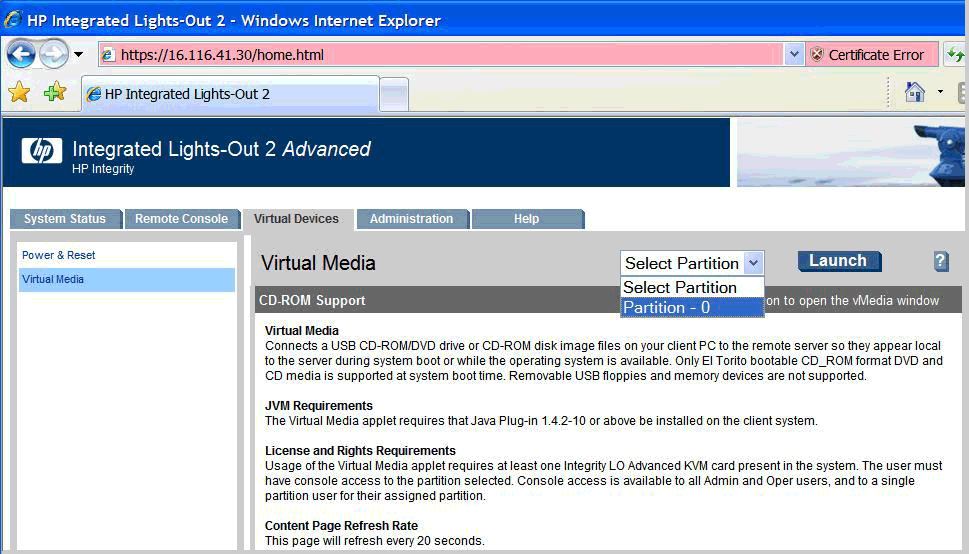Click the CD-ROM Support header text
Image resolution: width=969 pixels, height=554 pixels.
pos(312,300)
